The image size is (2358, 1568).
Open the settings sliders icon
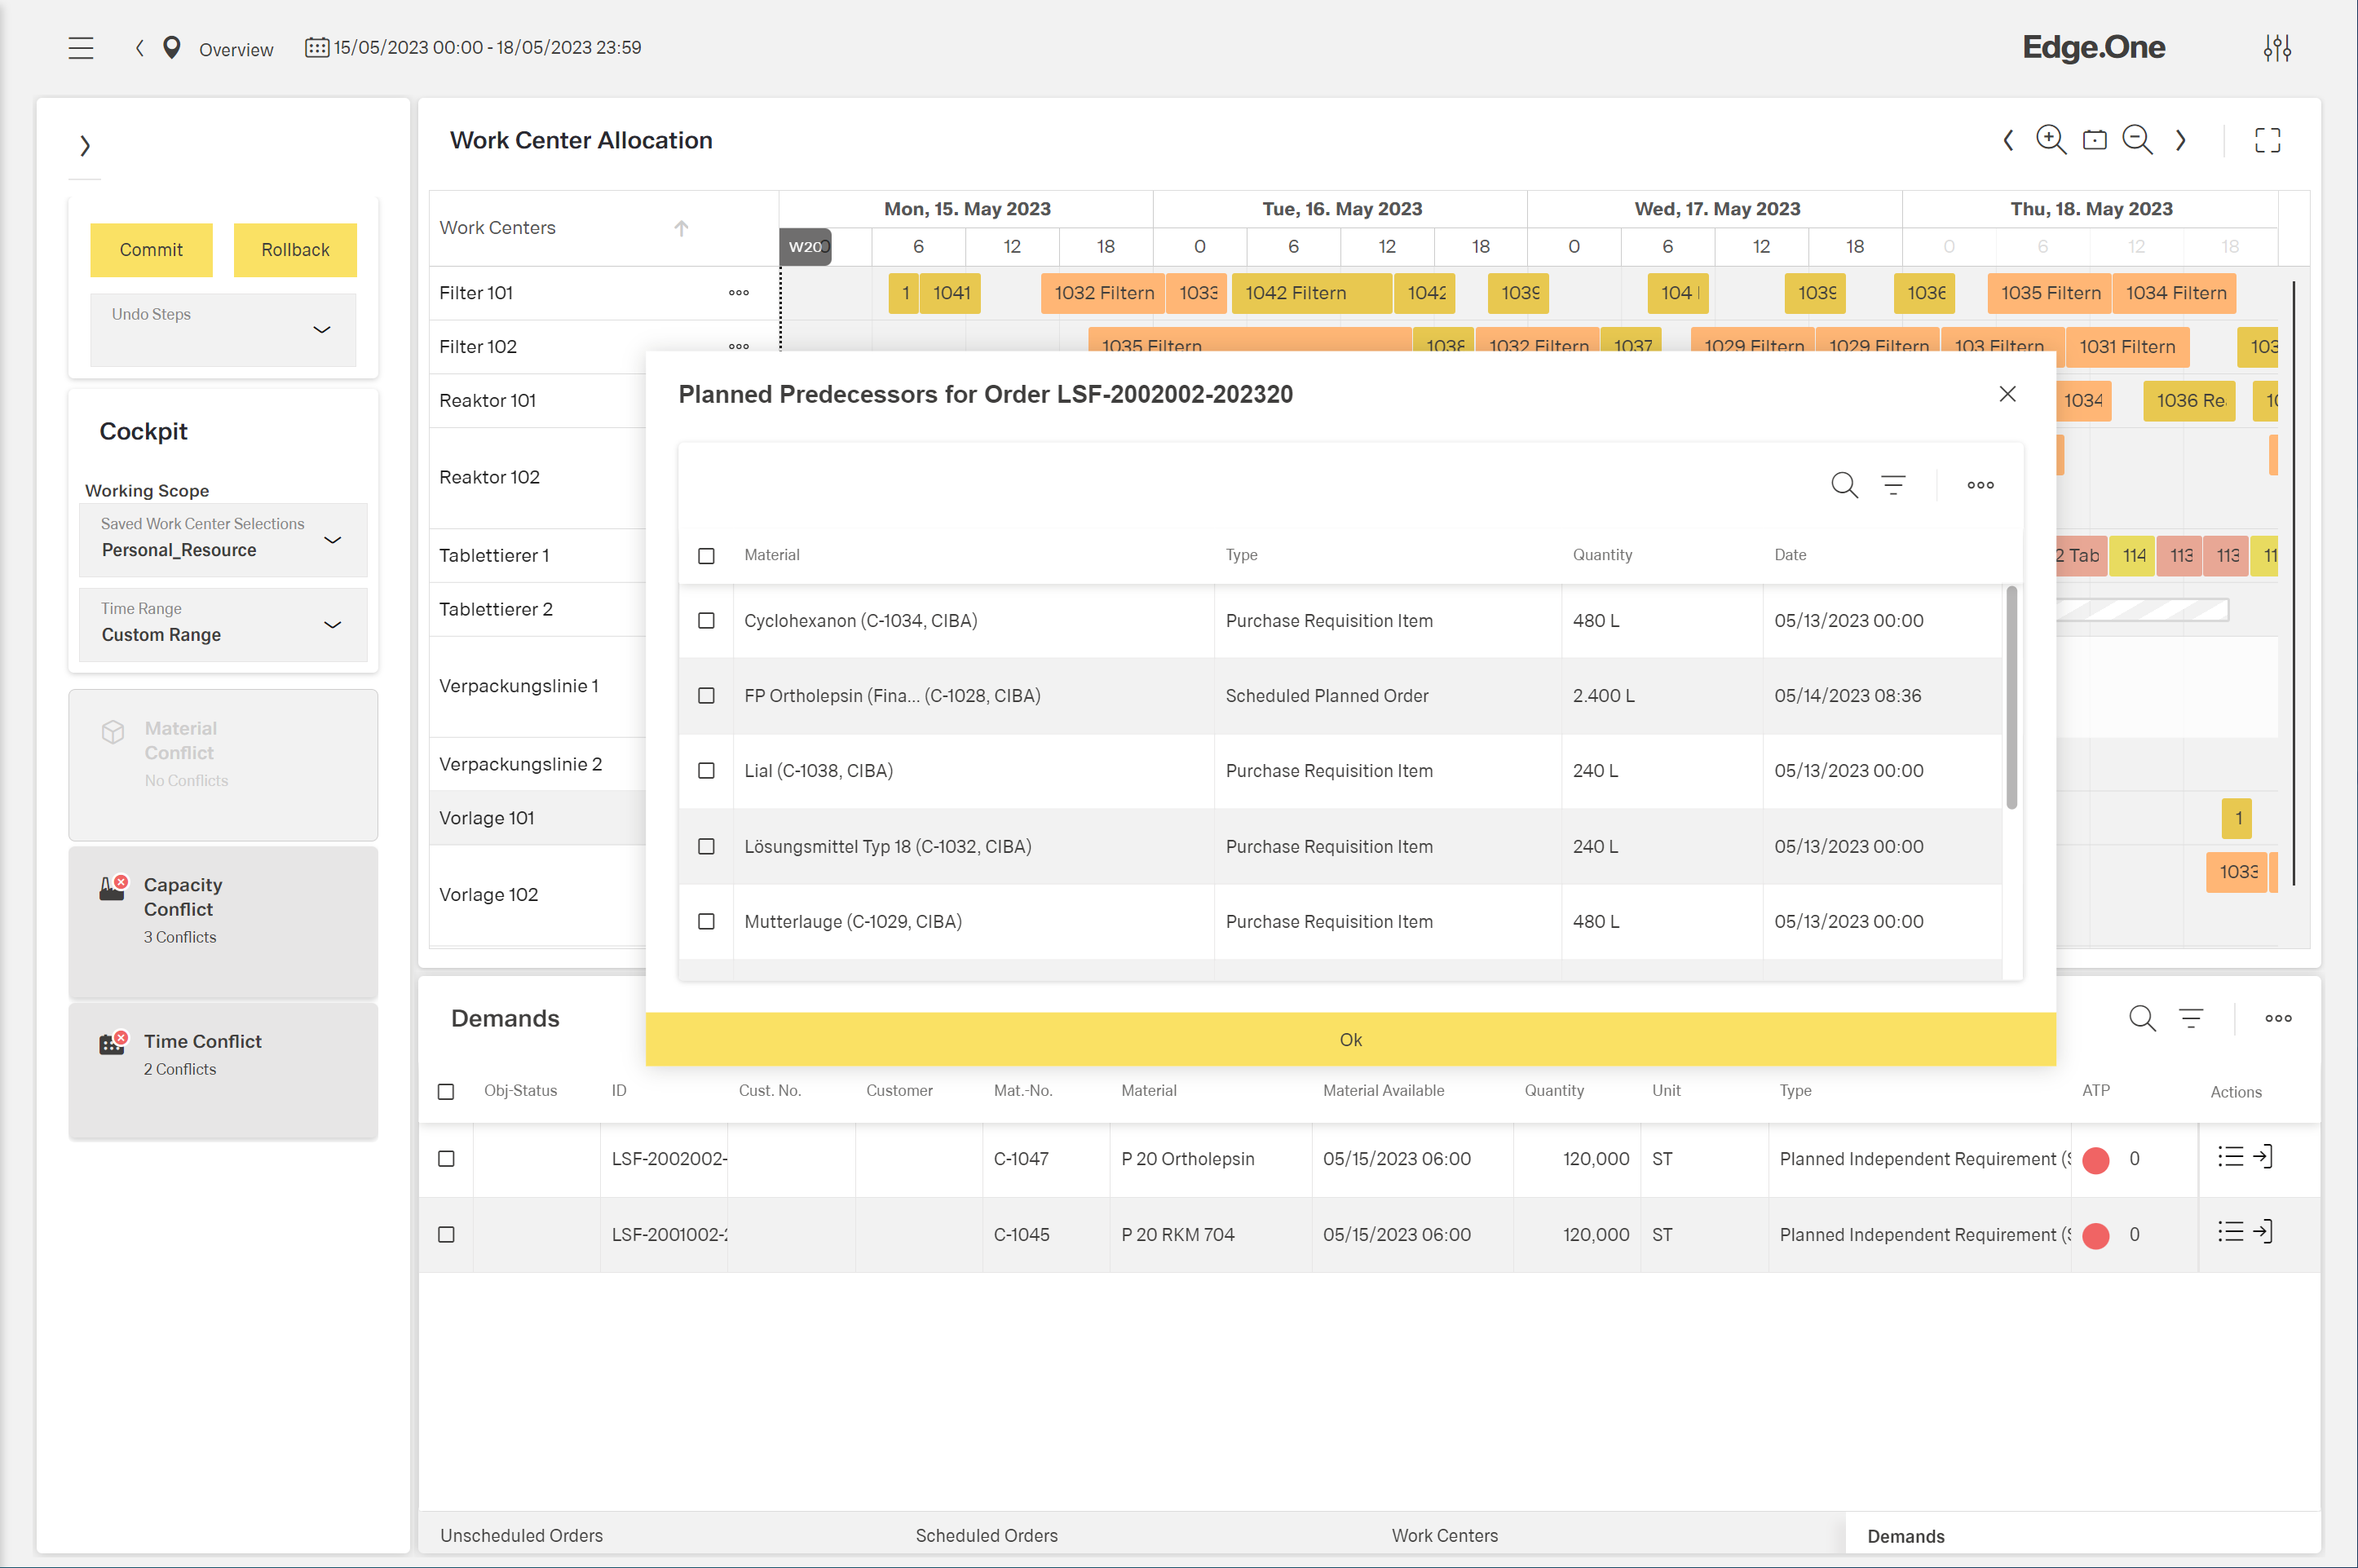[2277, 48]
